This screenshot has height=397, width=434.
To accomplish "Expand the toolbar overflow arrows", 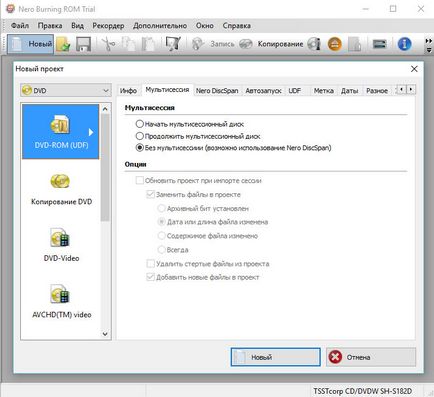I will click(x=429, y=45).
